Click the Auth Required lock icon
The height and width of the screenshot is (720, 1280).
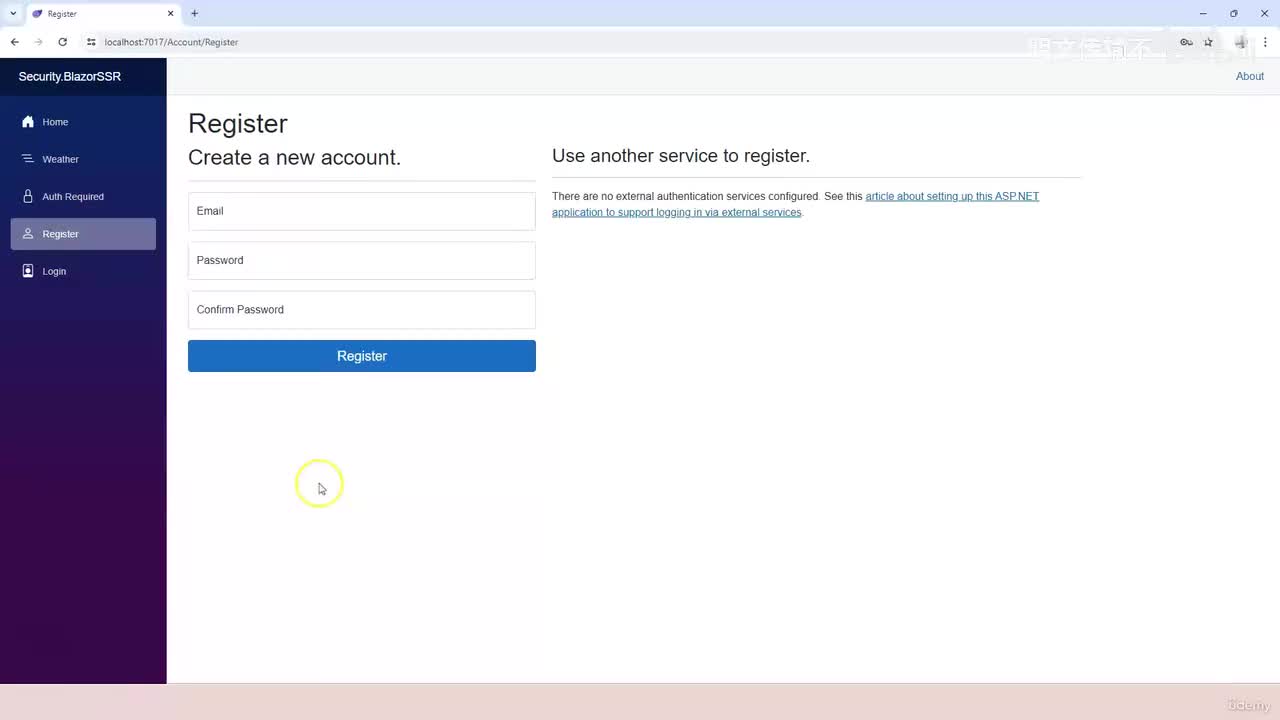click(28, 197)
